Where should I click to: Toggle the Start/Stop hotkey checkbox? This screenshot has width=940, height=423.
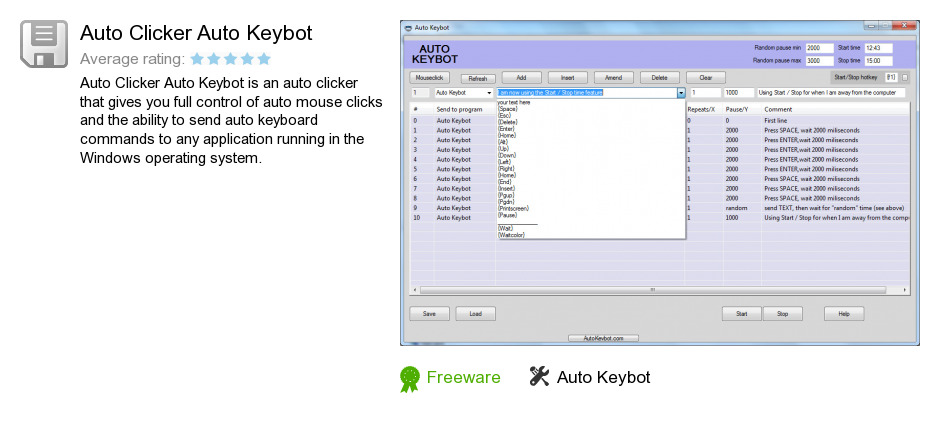tap(905, 77)
